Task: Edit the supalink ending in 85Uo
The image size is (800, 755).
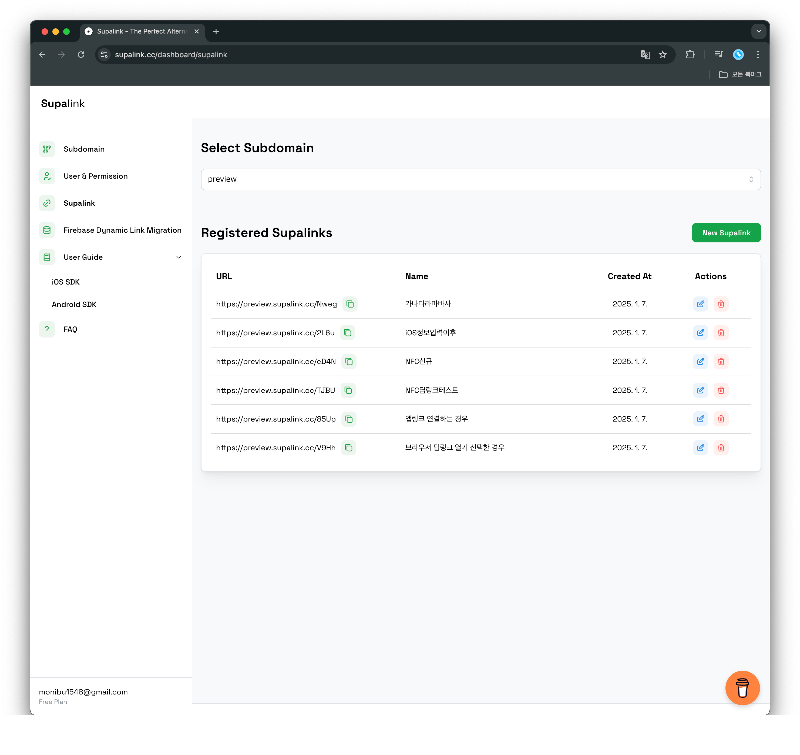Action: (701, 419)
